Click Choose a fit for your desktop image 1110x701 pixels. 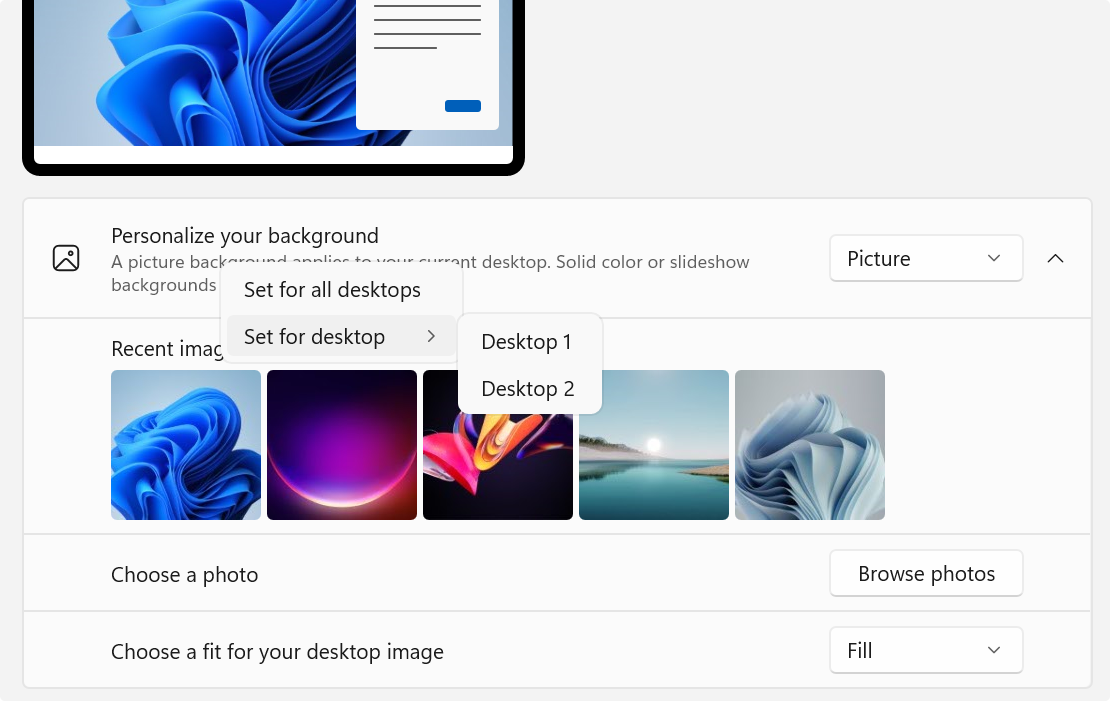(277, 650)
